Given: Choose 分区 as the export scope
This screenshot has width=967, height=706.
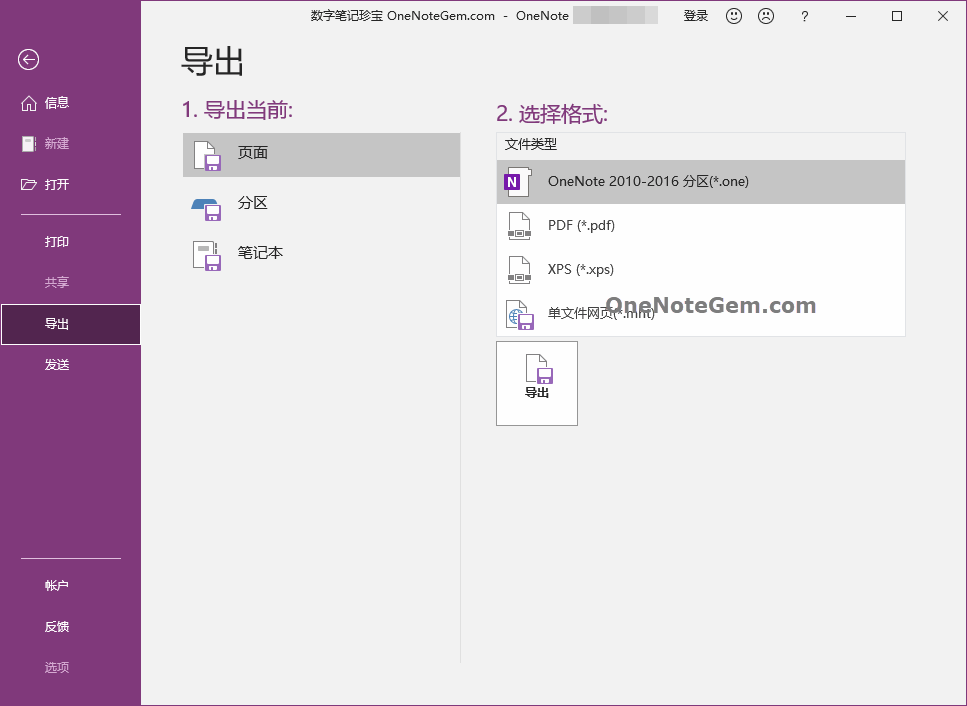Looking at the screenshot, I should click(321, 204).
